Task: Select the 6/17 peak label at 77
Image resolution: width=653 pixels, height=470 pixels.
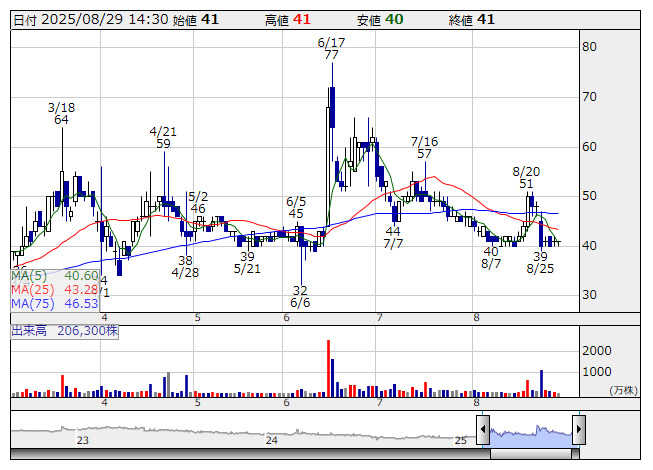Action: point(331,49)
